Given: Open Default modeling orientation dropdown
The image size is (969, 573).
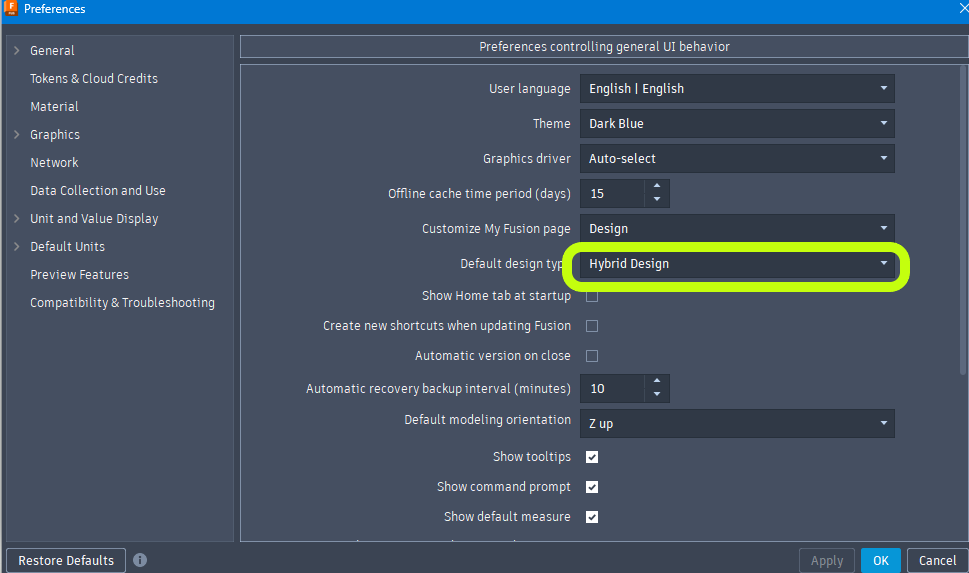Looking at the screenshot, I should [x=737, y=423].
